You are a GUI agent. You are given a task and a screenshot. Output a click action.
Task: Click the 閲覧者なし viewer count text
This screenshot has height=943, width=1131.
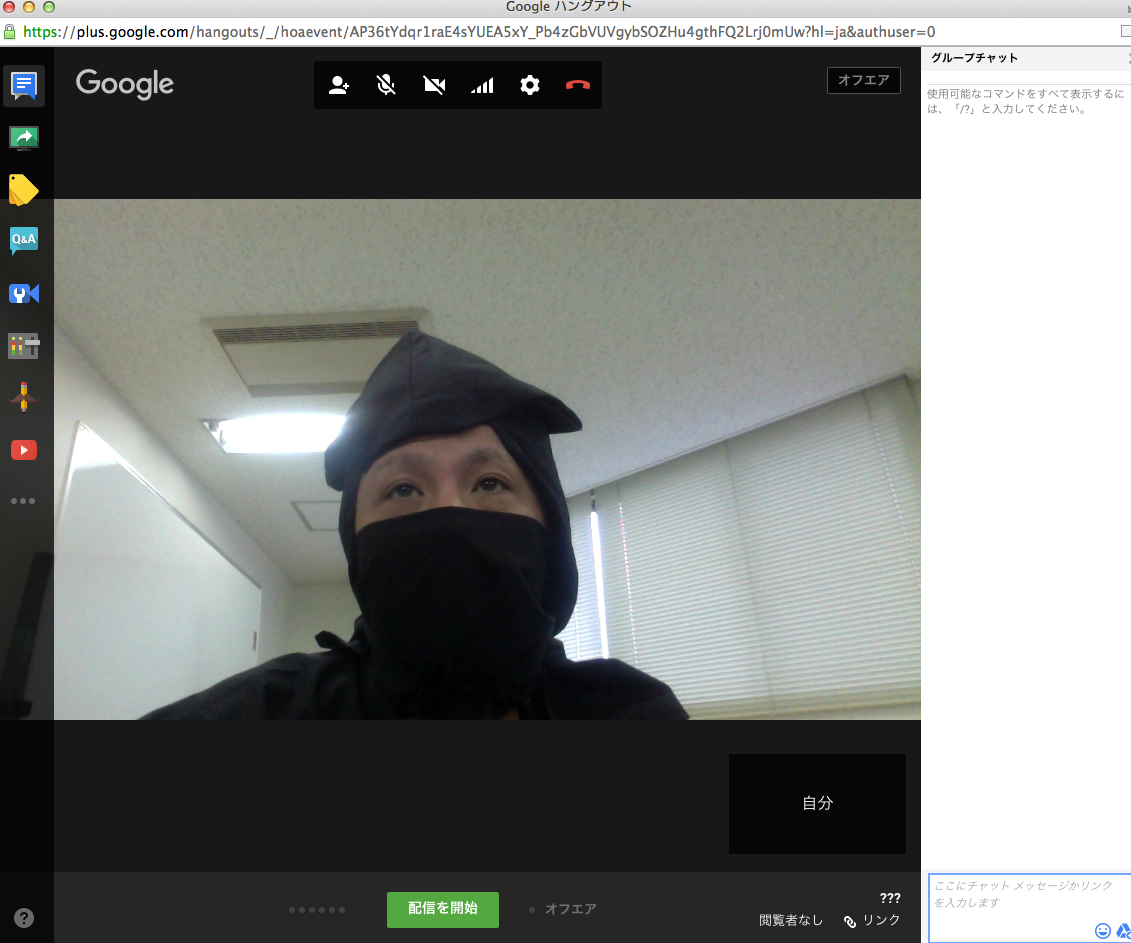791,921
